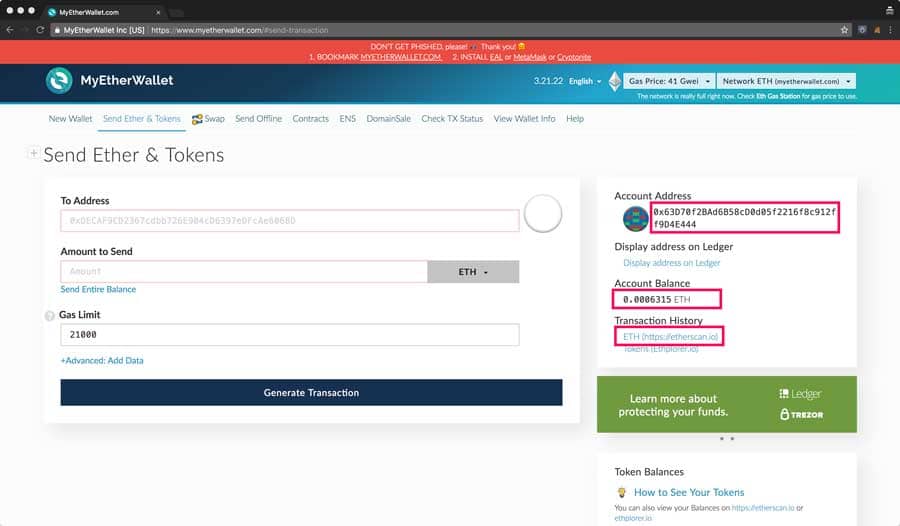The height and width of the screenshot is (526, 900).
Task: Open the ETH currency dropdown
Action: [473, 272]
